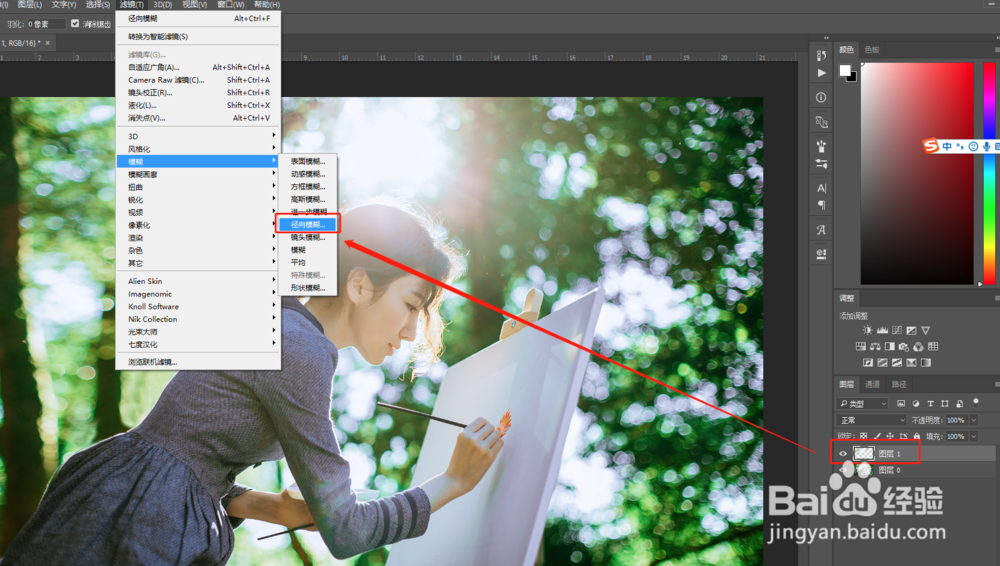Add an Invert adjustment

(x=868, y=362)
